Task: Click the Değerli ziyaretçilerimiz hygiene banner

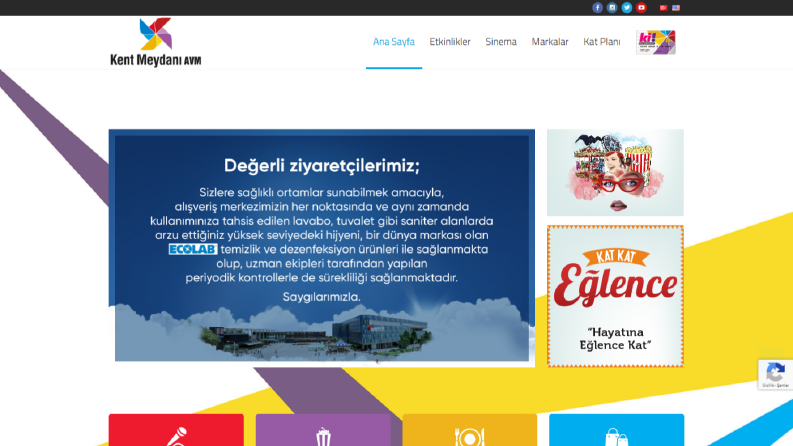Action: pyautogui.click(x=322, y=248)
